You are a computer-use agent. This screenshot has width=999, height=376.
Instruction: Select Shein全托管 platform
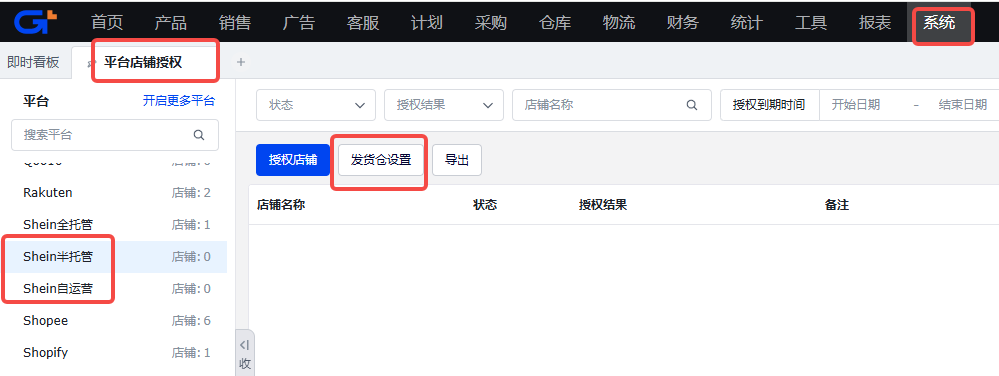coord(113,224)
